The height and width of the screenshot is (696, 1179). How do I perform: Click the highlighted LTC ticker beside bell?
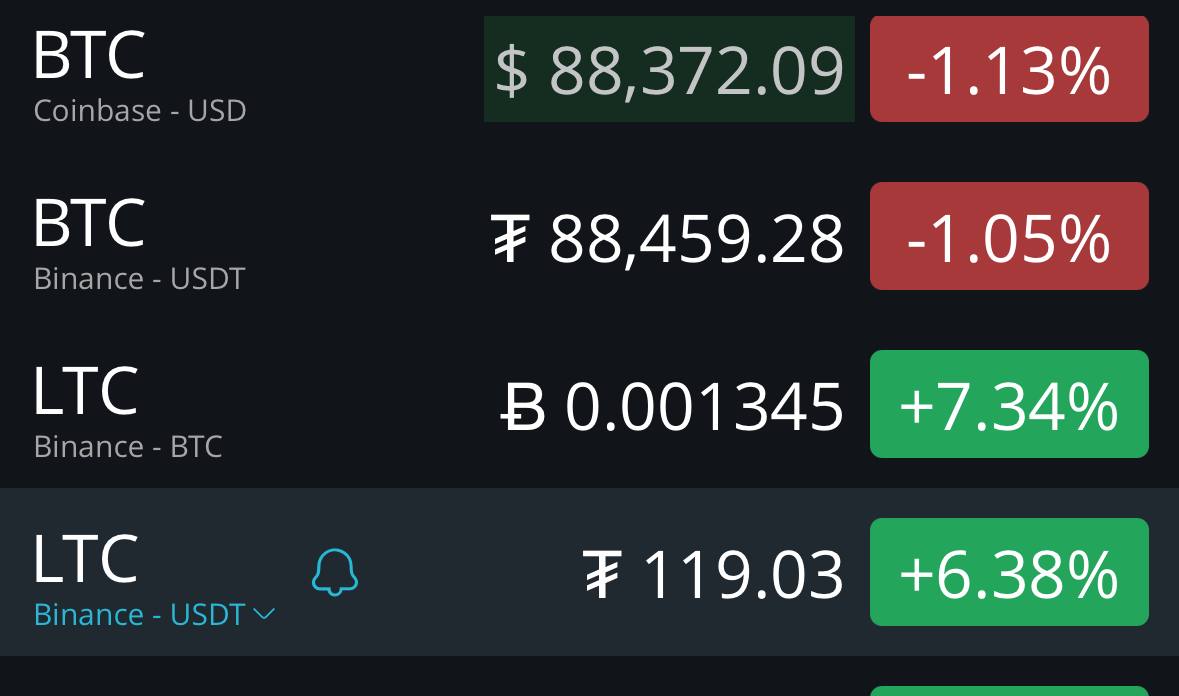[86, 558]
